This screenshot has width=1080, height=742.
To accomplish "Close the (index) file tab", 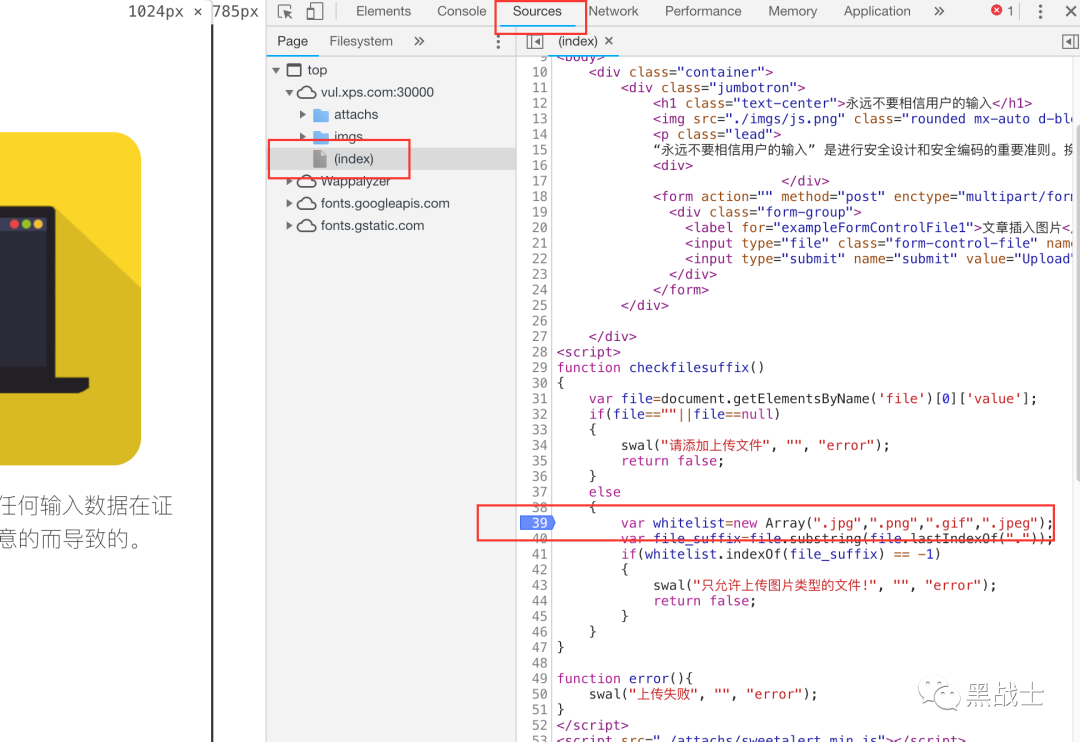I will click(x=609, y=41).
